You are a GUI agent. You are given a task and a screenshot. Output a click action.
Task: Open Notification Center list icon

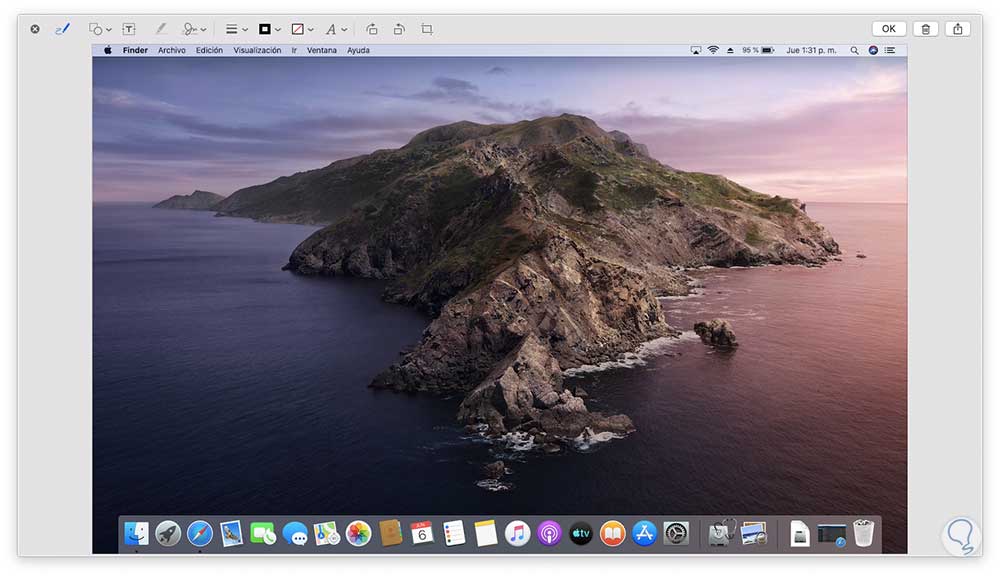click(x=890, y=50)
